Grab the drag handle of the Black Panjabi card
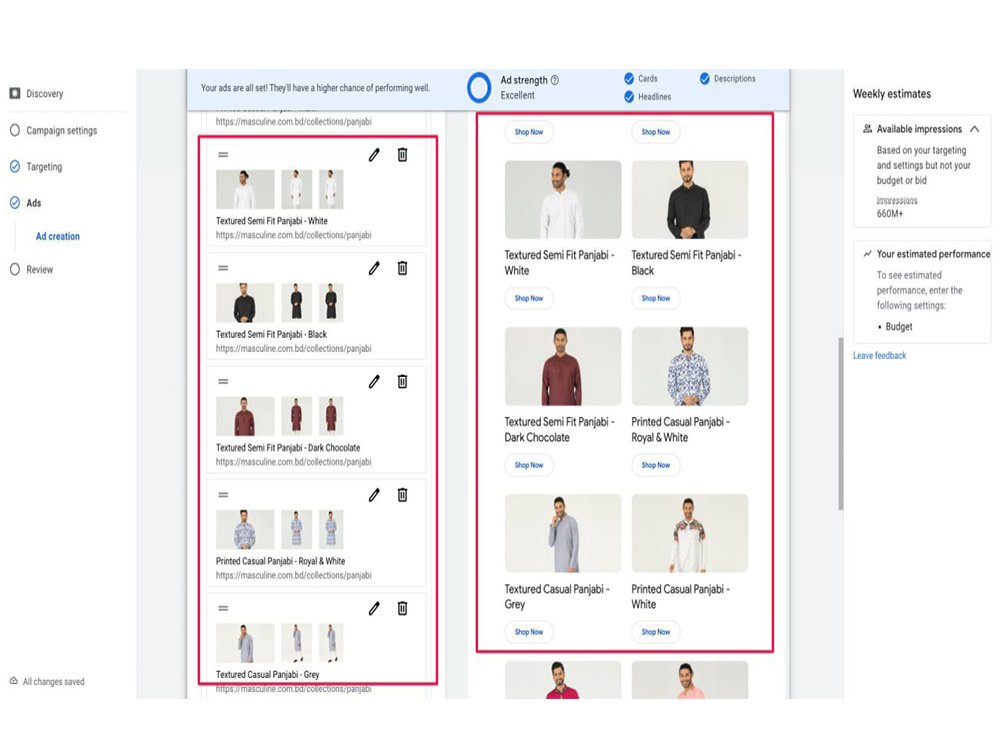The image size is (1000, 750). click(223, 268)
